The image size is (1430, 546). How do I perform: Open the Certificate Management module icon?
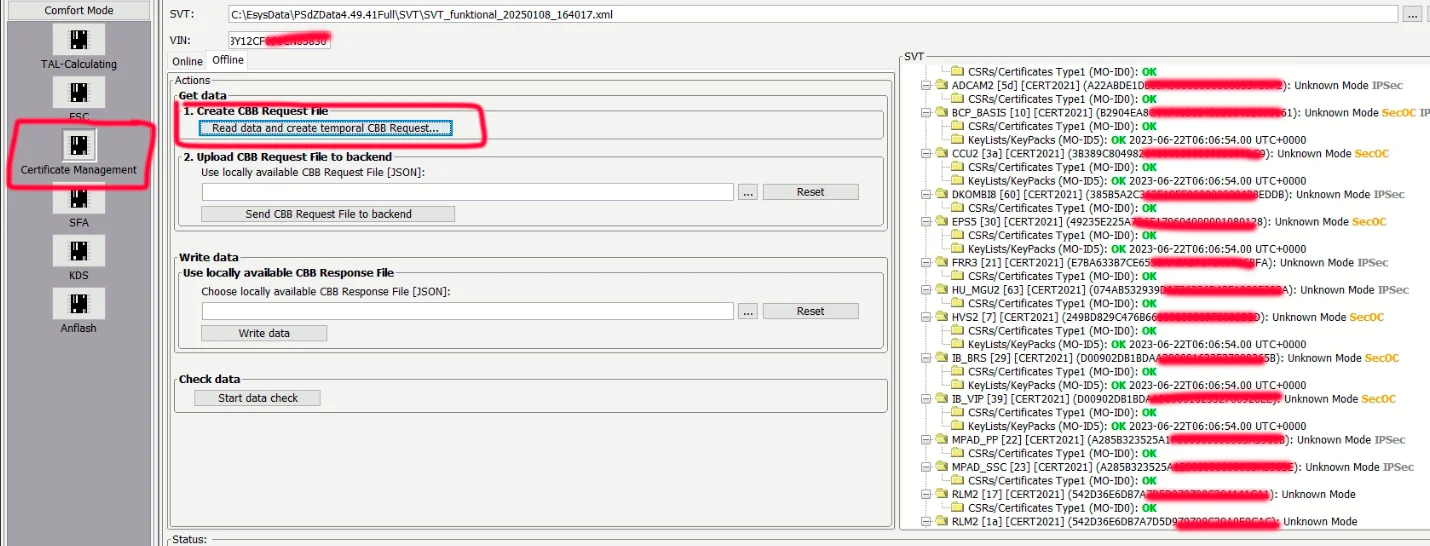(x=79, y=146)
